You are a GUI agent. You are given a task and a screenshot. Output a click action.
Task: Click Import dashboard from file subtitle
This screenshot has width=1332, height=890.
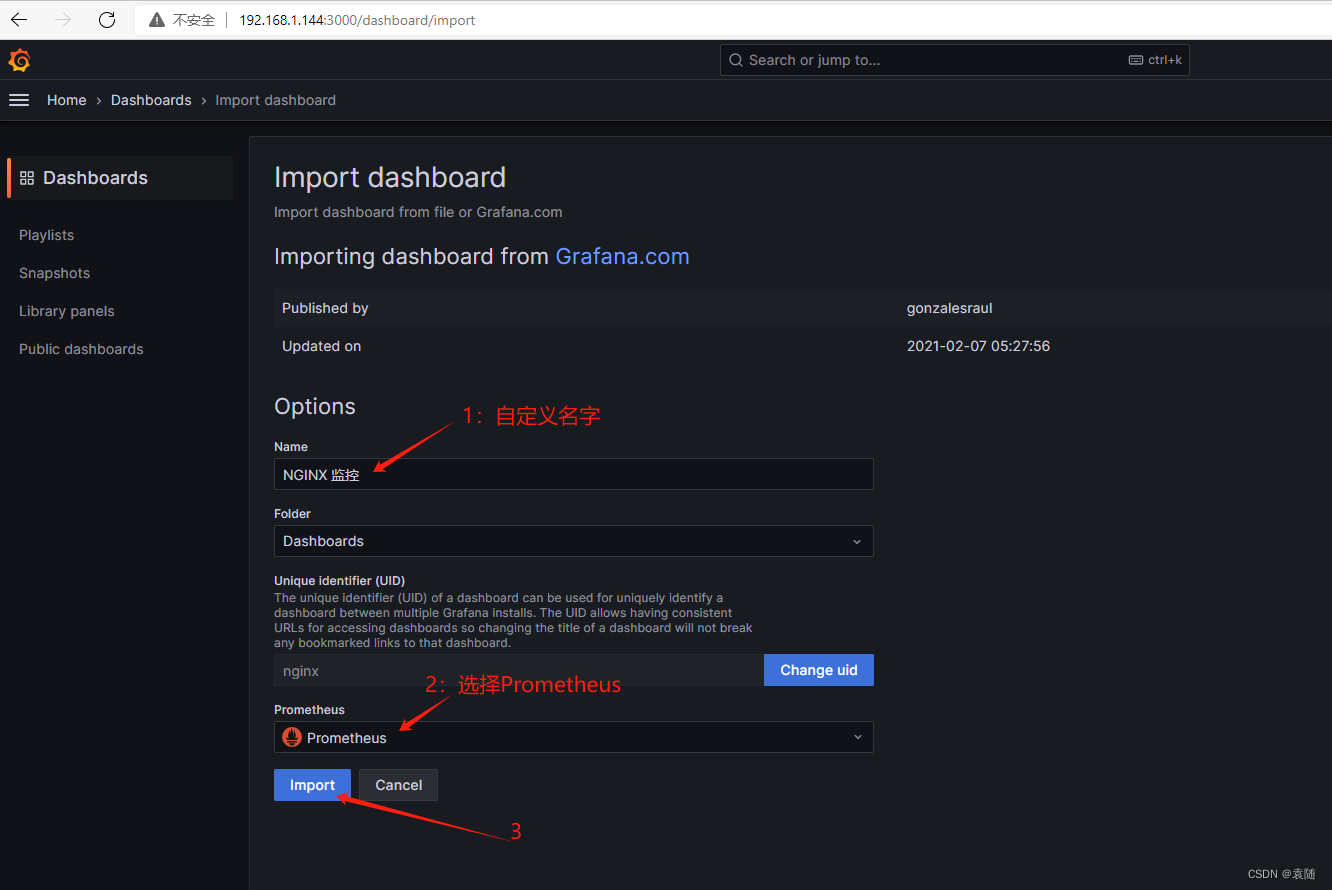418,212
